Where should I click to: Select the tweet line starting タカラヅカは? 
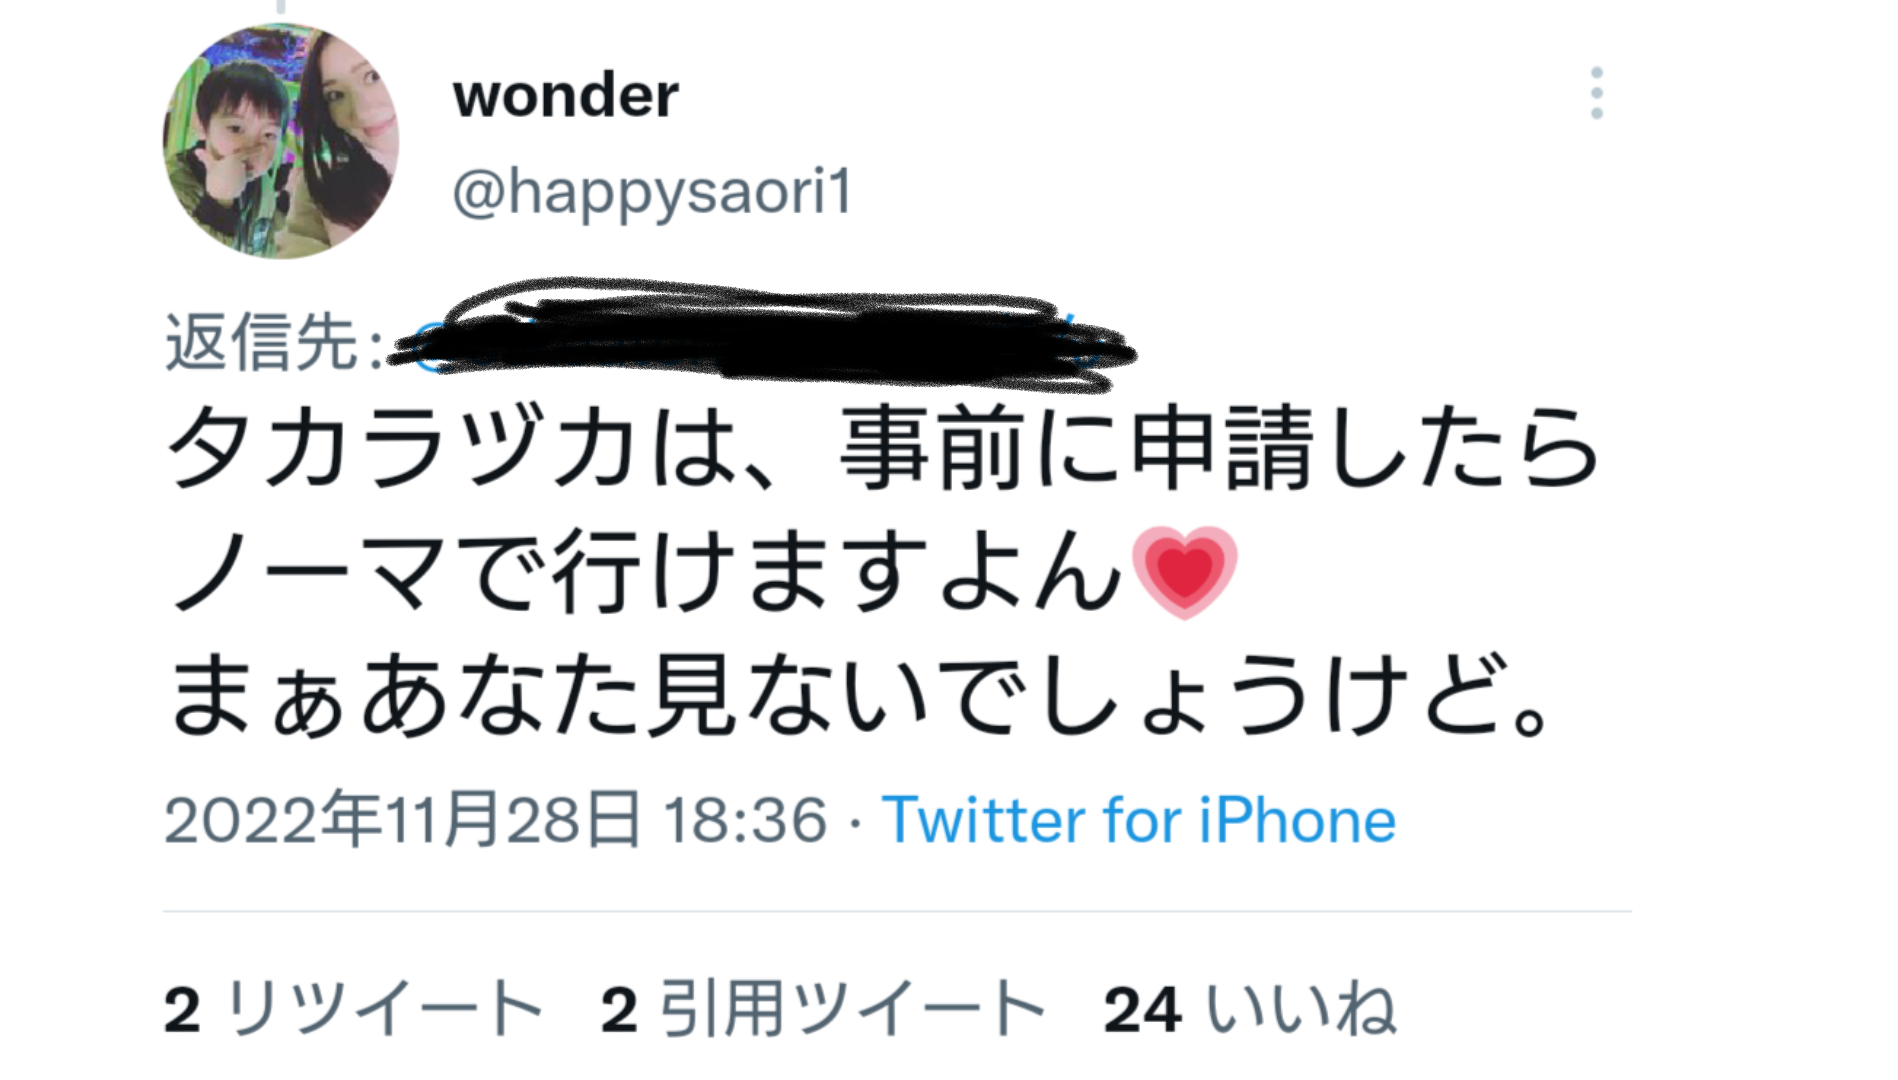coord(883,448)
